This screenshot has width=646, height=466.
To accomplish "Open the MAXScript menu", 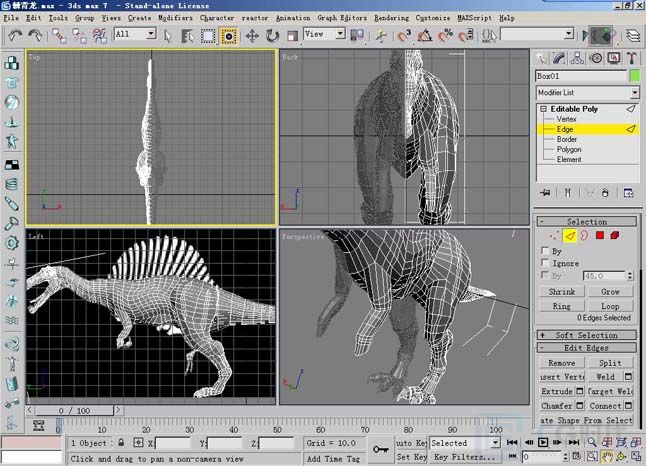I will 474,18.
